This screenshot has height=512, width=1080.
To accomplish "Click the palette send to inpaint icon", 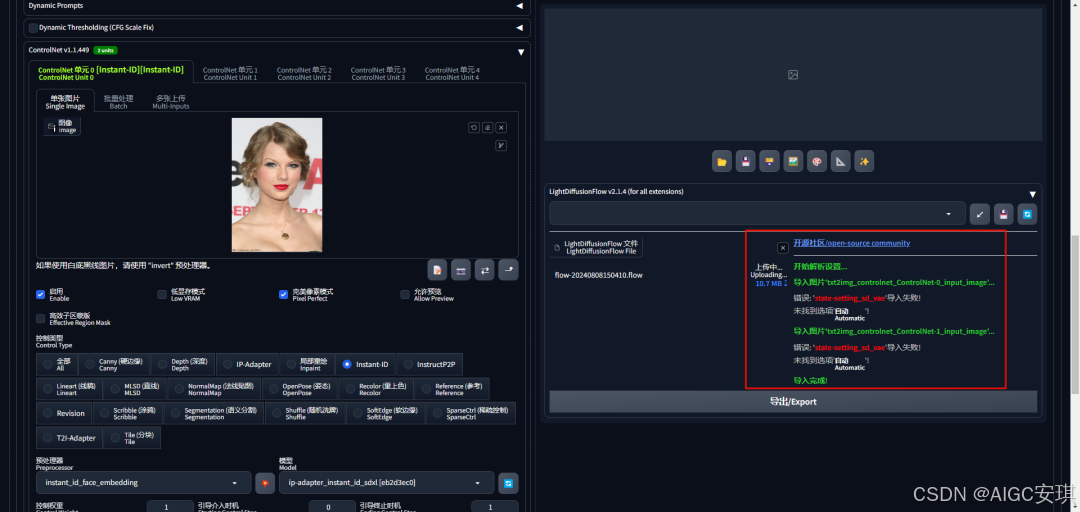I will 816,161.
